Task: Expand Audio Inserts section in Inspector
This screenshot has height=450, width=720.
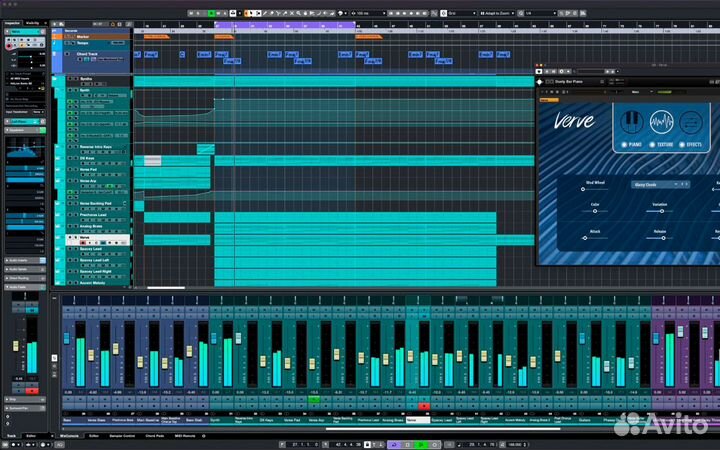Action: tap(25, 260)
